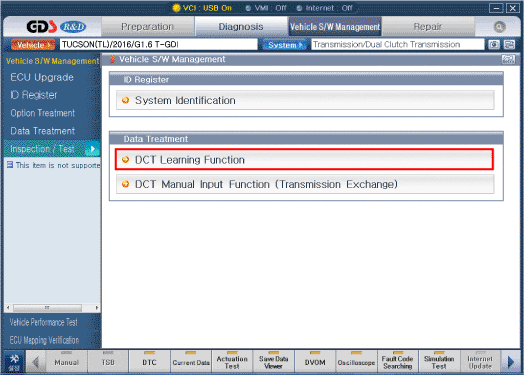Click the vehicle model field TUCSON(TL)
Image resolution: width=524 pixels, height=375 pixels.
[x=159, y=44]
